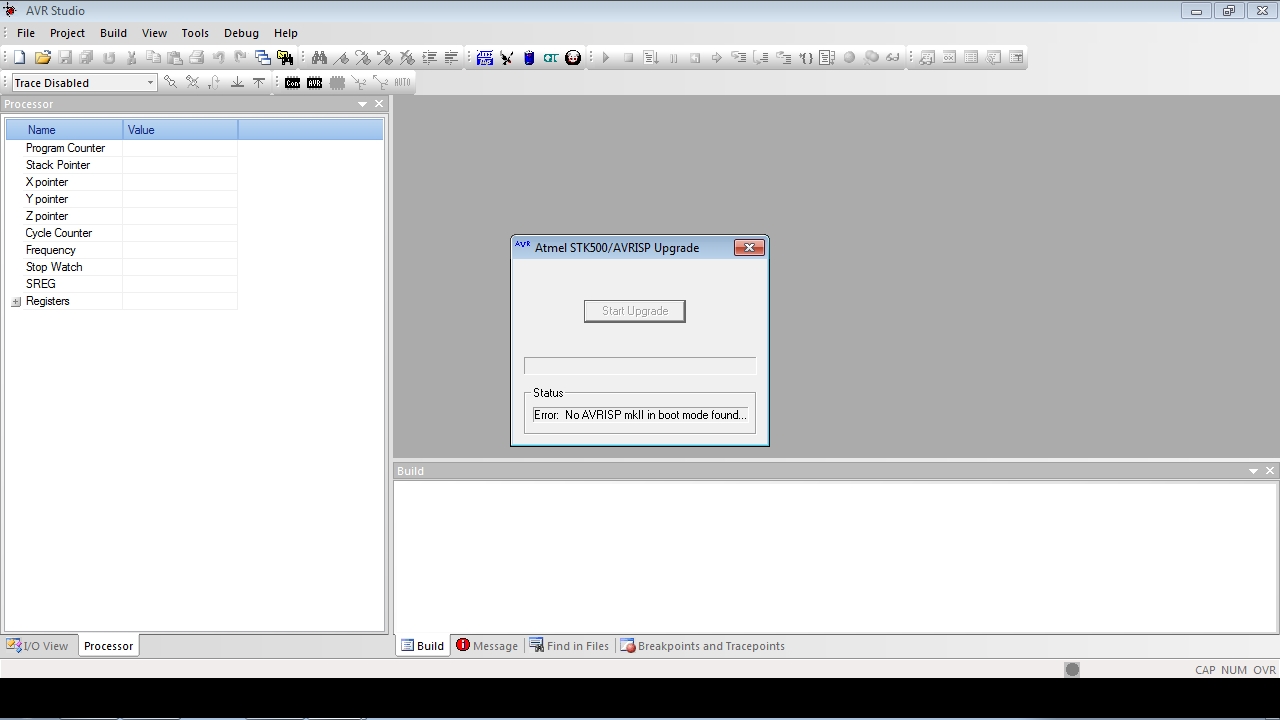Click the black AVR icon in trace toolbar
Screen dimensions: 1280x720
point(314,83)
